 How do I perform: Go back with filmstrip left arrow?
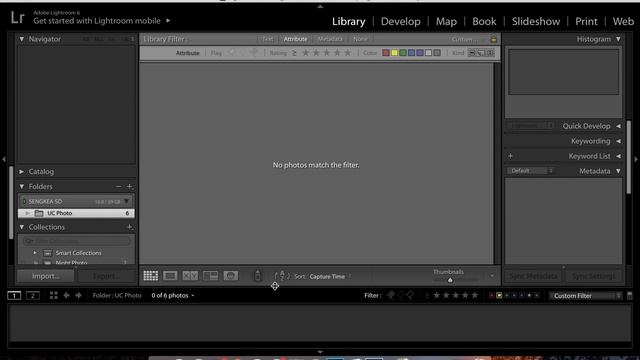pyautogui.click(x=67, y=296)
